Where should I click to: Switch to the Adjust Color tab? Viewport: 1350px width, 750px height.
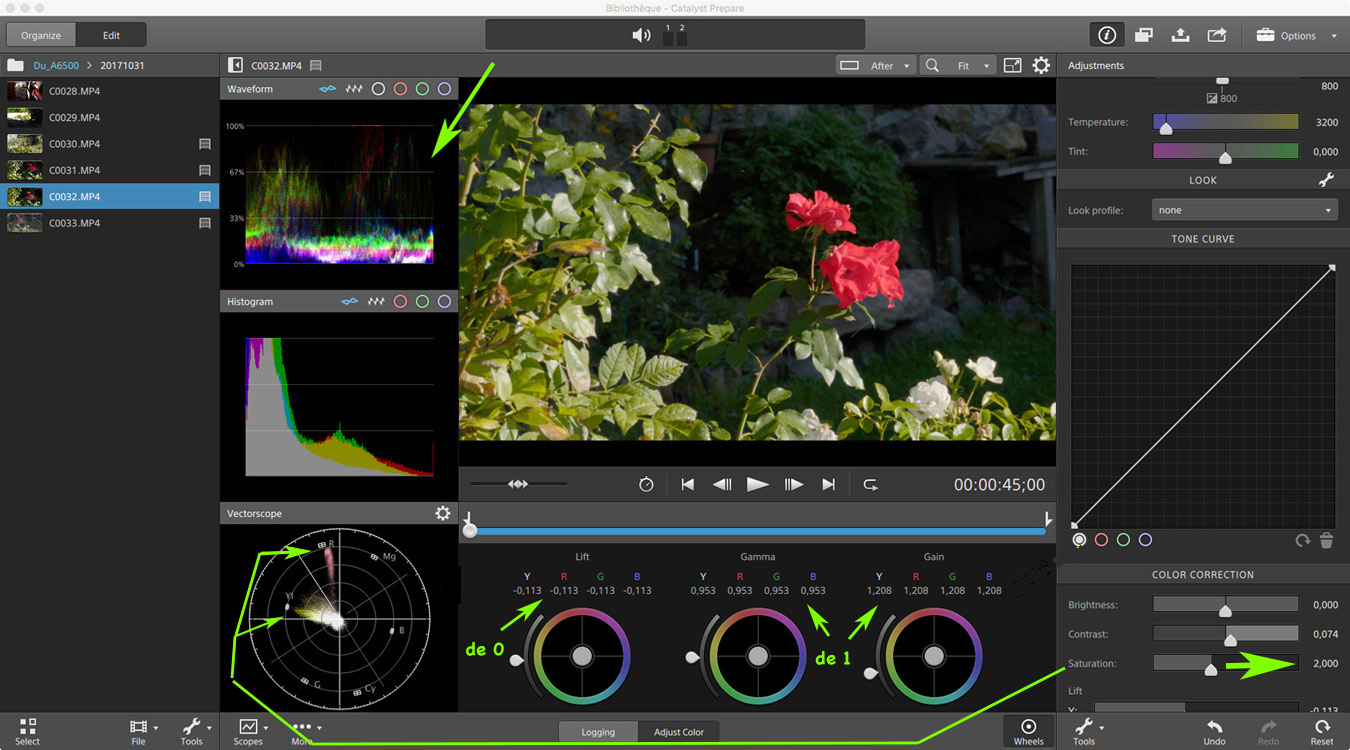point(678,732)
